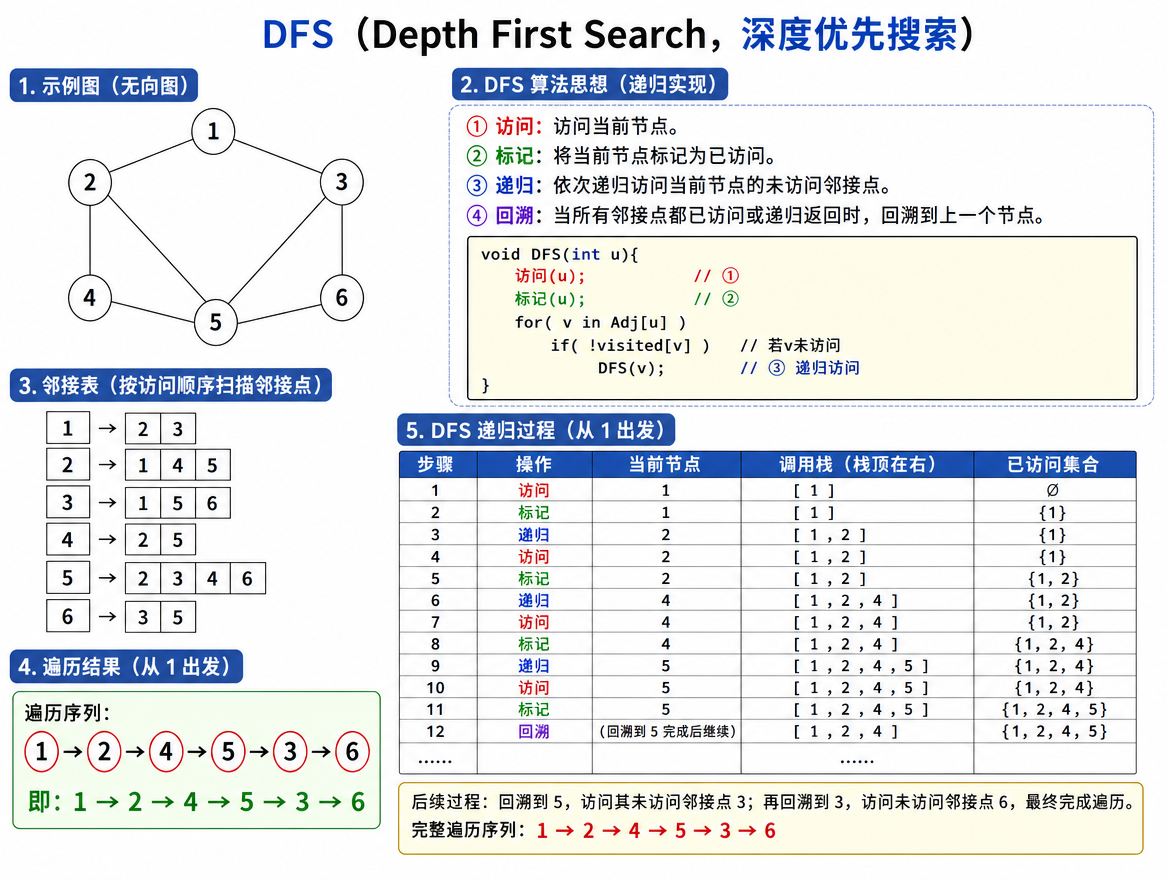Screen dimensions: 1168x880
Task: Click the "标记" operation cell in step 5
Action: [x=534, y=578]
